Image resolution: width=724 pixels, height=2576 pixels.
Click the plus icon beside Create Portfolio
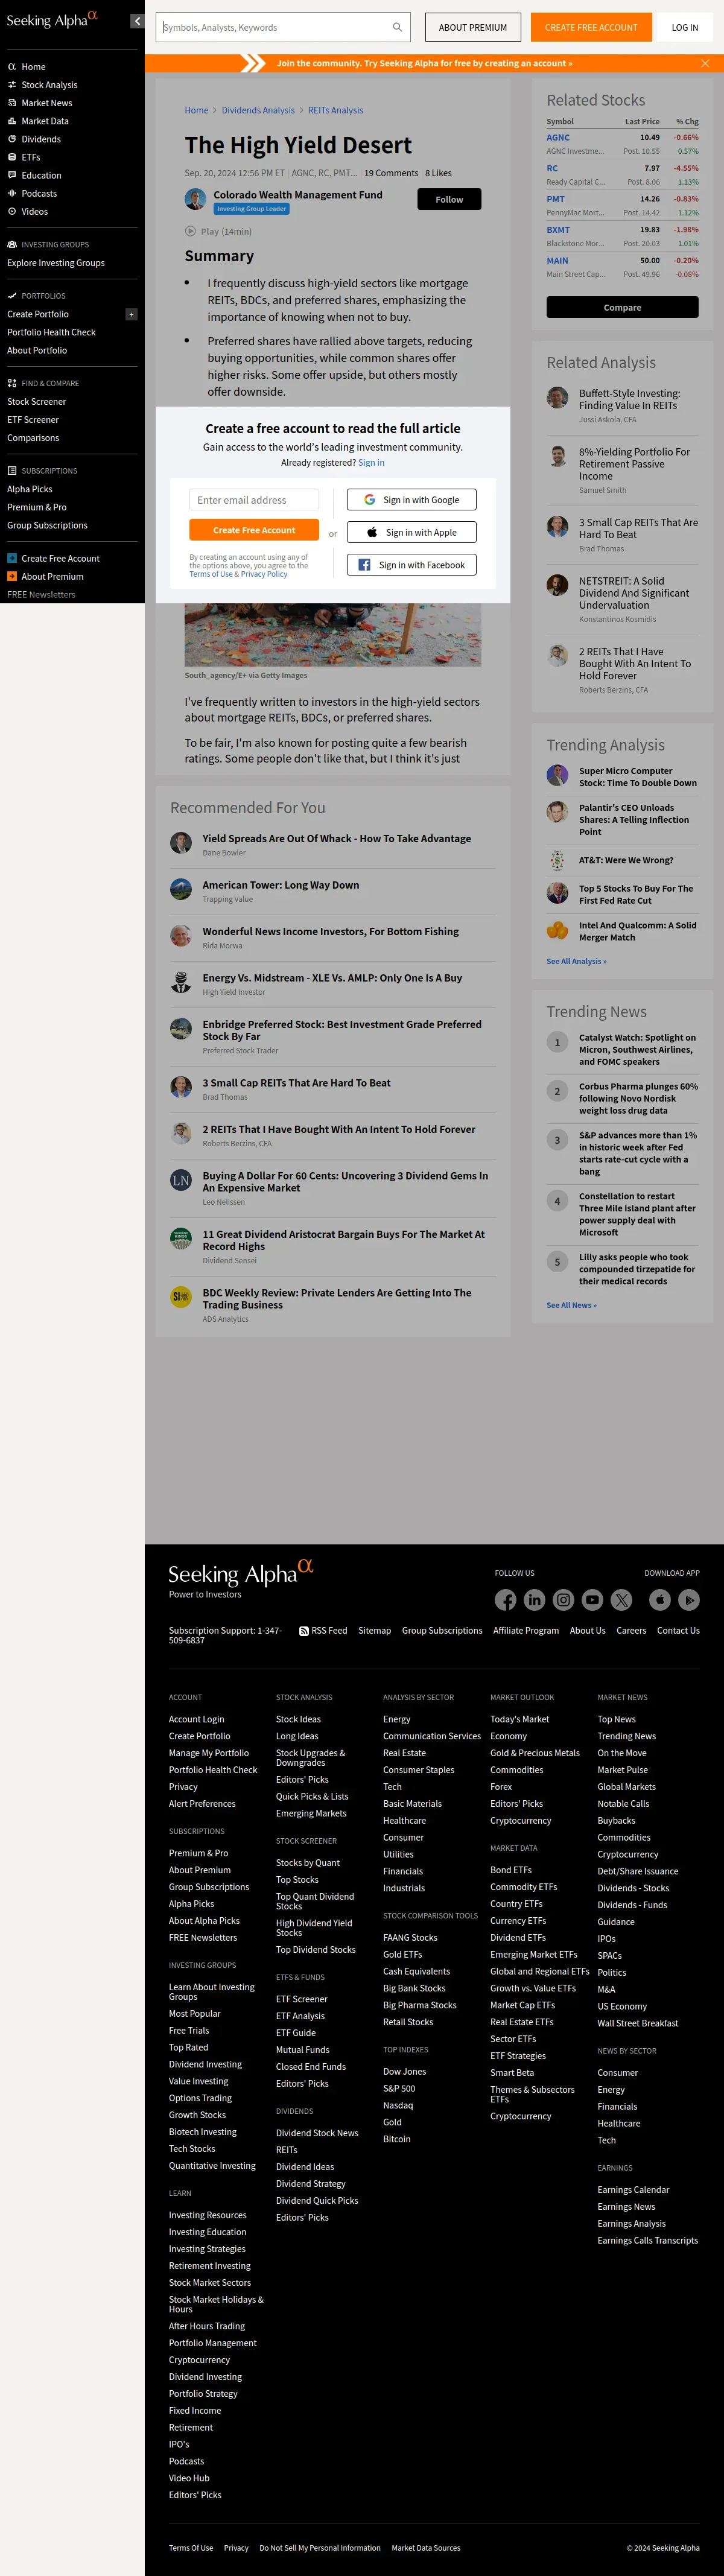tap(131, 314)
